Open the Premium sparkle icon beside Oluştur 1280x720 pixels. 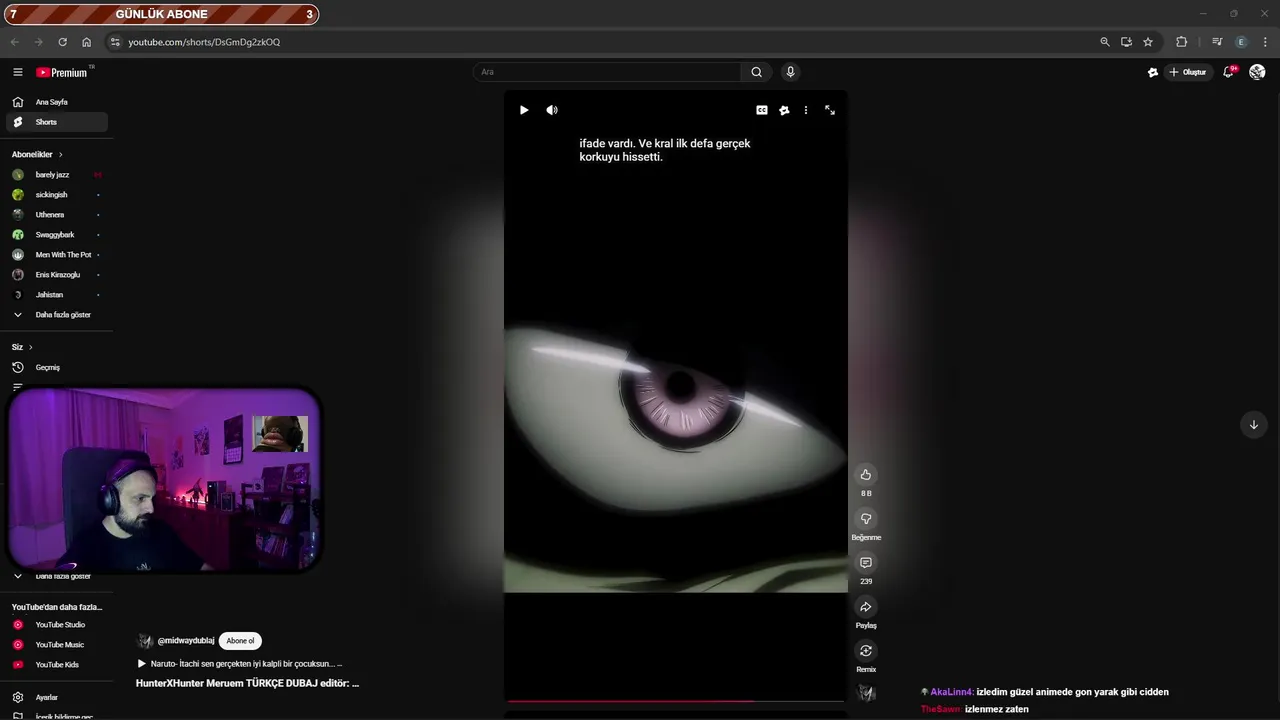coord(1153,72)
